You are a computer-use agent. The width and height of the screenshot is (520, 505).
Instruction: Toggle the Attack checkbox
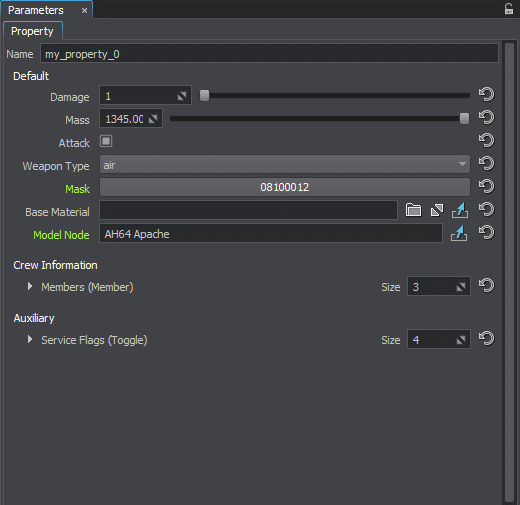(x=106, y=141)
